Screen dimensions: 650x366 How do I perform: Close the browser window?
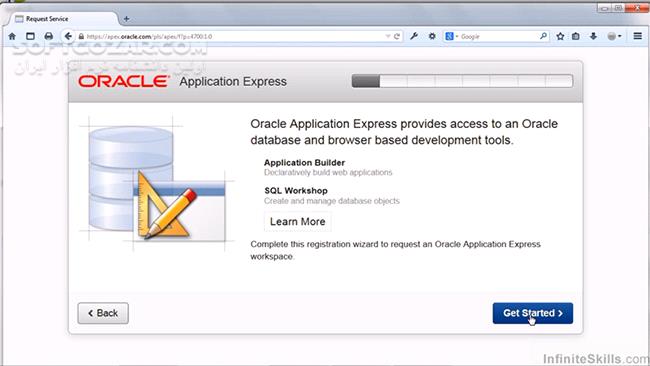[x=638, y=8]
